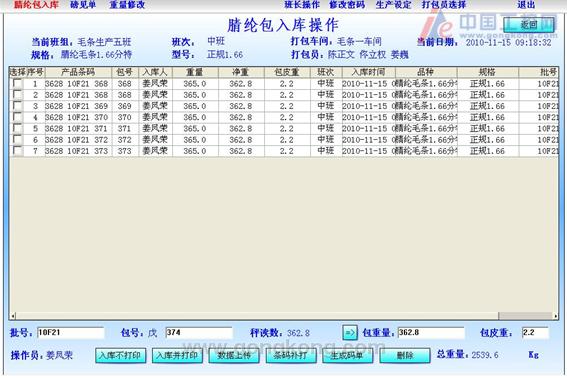Select barcode cell 3628 10F21 370

(x=77, y=117)
